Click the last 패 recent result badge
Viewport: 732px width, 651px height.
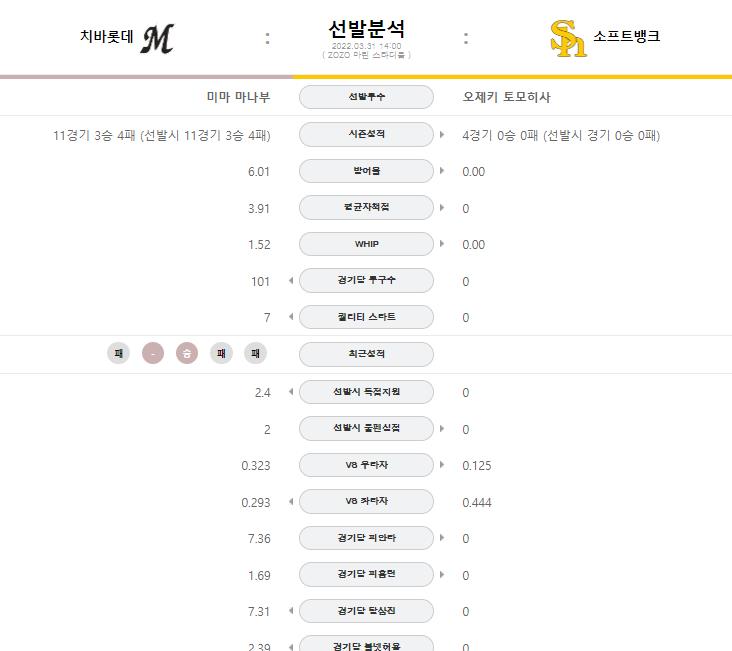tap(255, 353)
